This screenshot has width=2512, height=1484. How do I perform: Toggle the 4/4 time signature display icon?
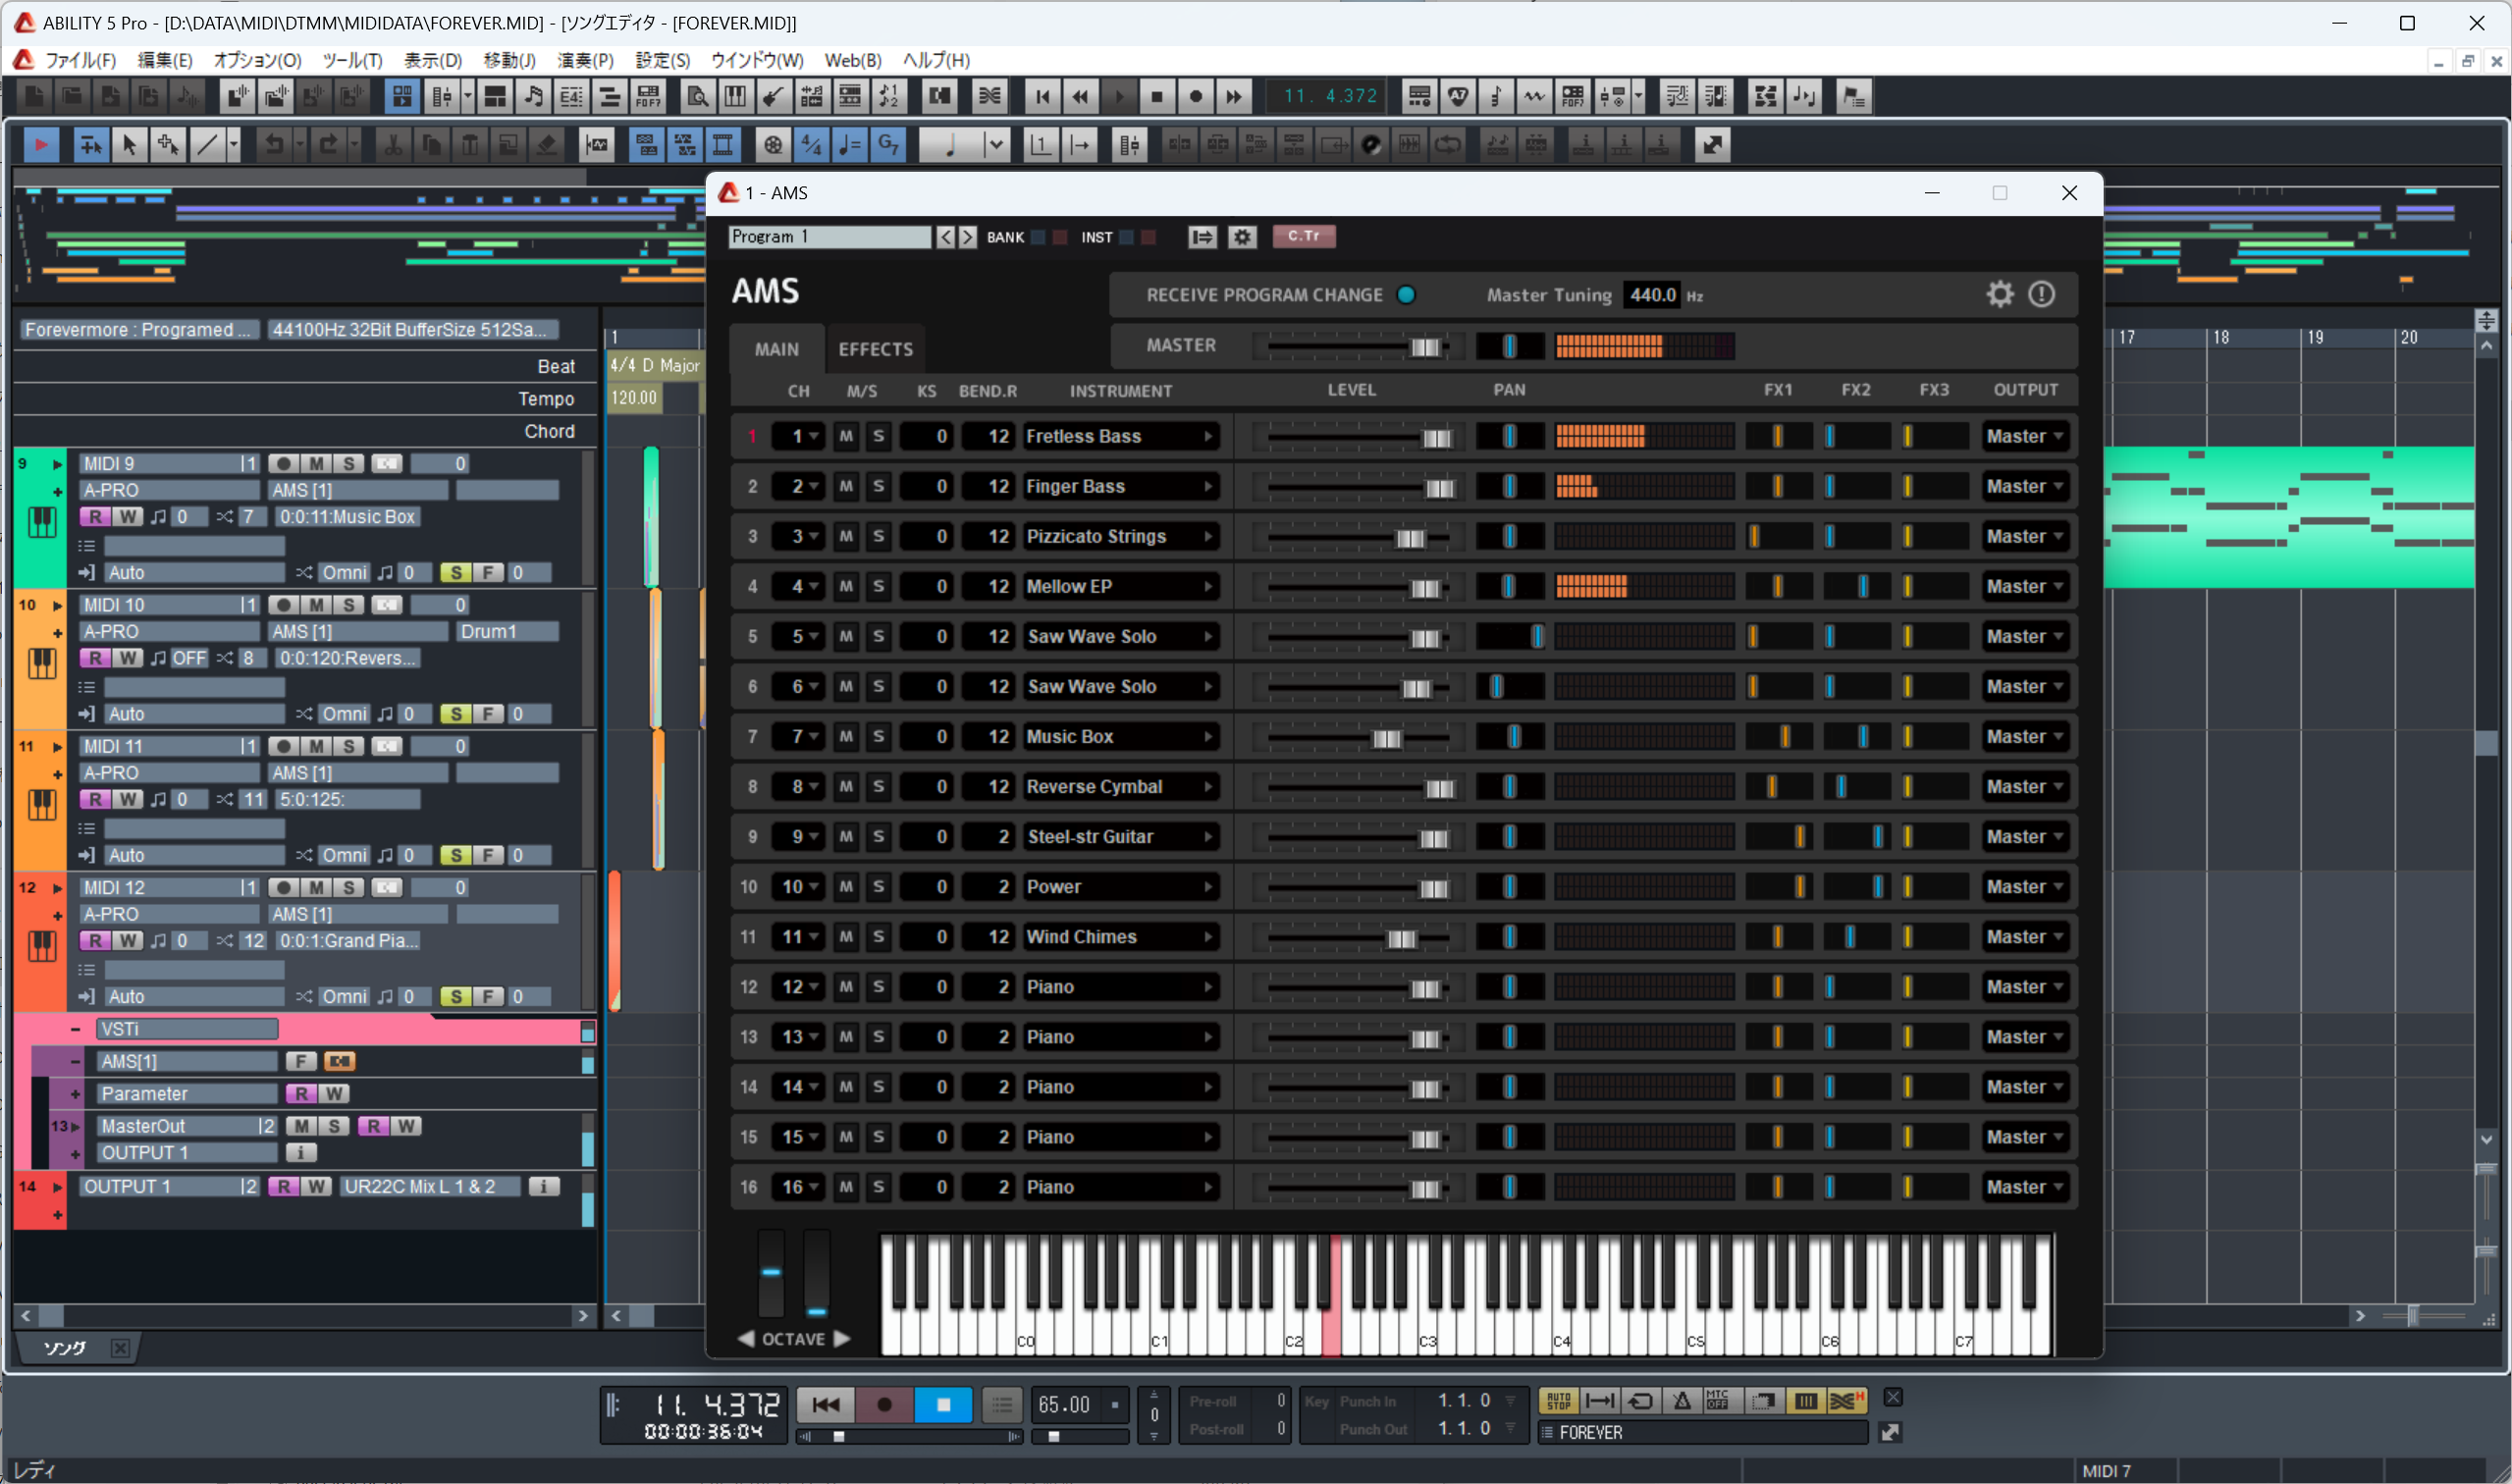pos(811,145)
